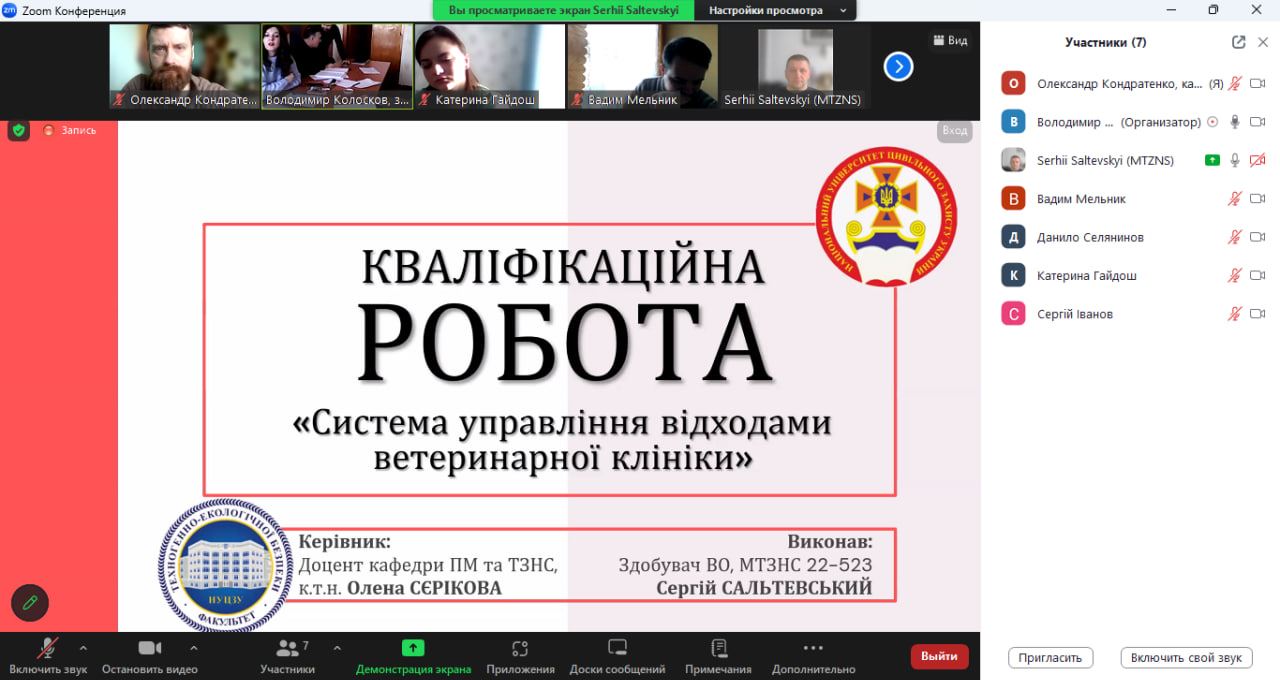Click Включить свой звук button
The image size is (1280, 680).
pyautogui.click(x=1186, y=657)
